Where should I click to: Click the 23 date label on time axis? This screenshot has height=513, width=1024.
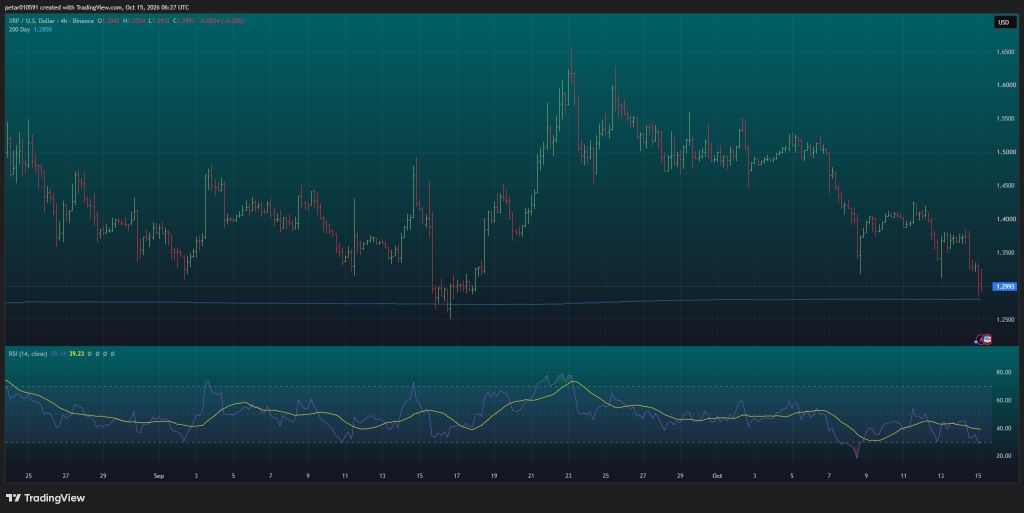(x=569, y=476)
